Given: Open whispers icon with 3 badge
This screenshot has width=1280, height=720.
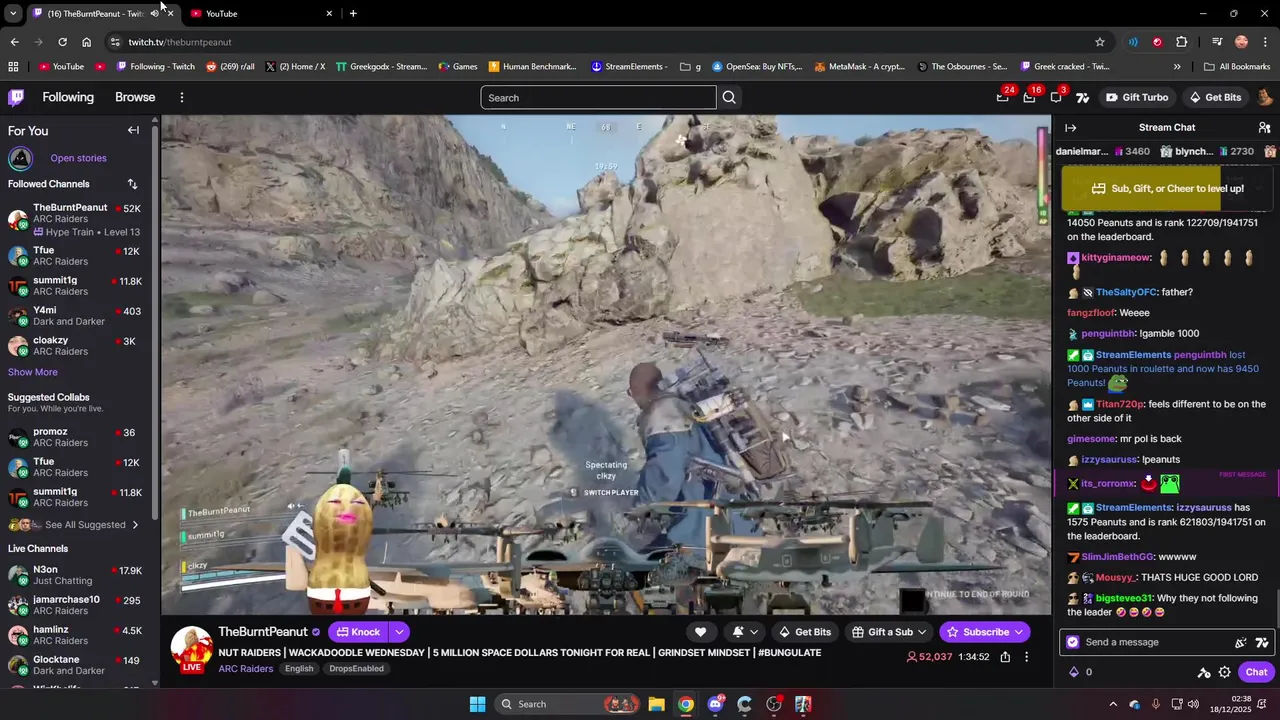Looking at the screenshot, I should pos(1056,97).
